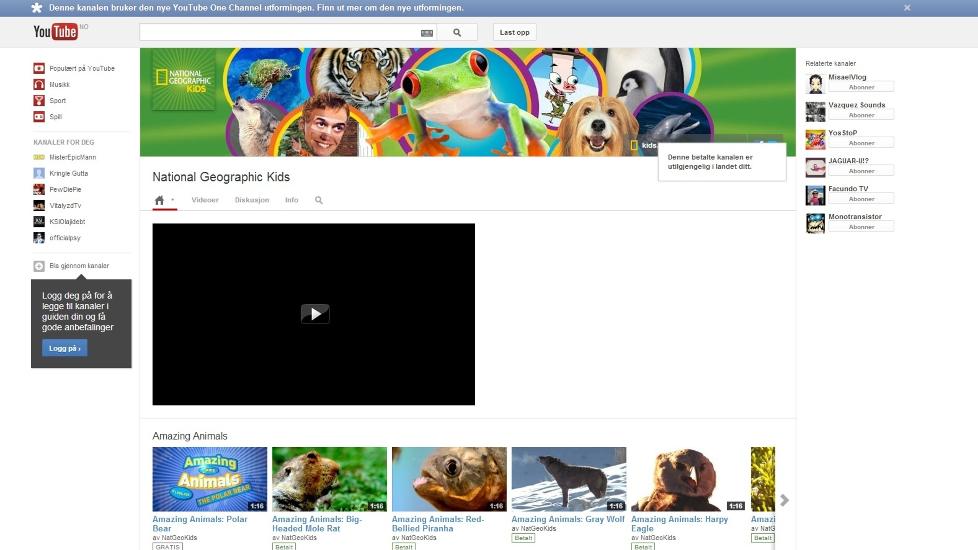The image size is (978, 550).
Task: Subscribe to JAGUAR-!!!? with Abonner
Action: (861, 171)
